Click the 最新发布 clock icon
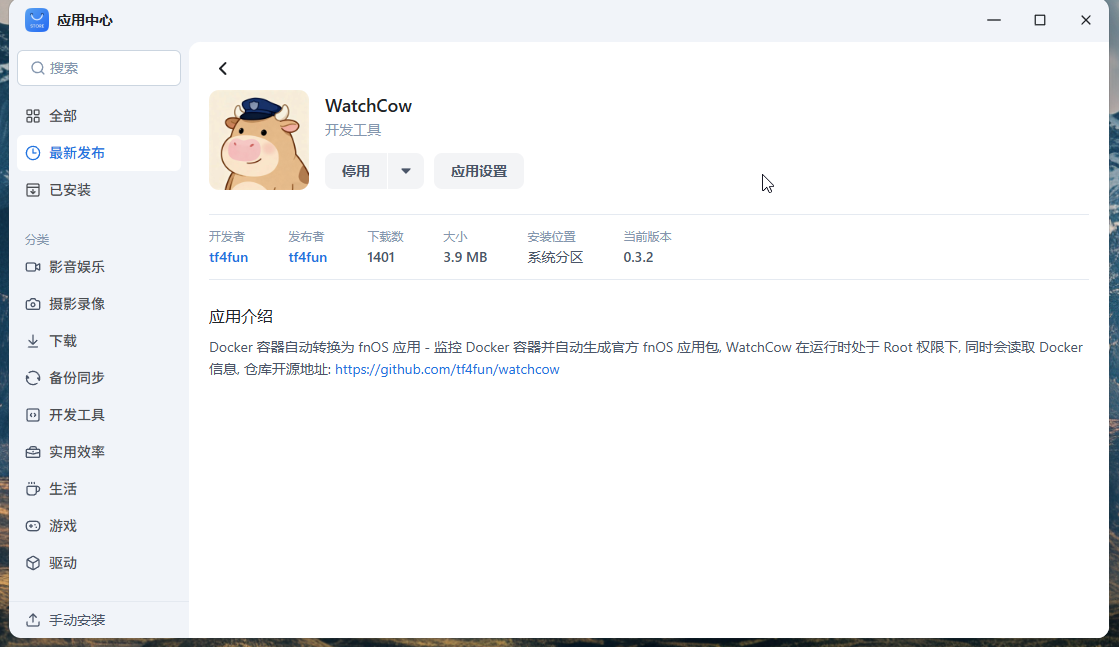1119x647 pixels. tap(33, 153)
